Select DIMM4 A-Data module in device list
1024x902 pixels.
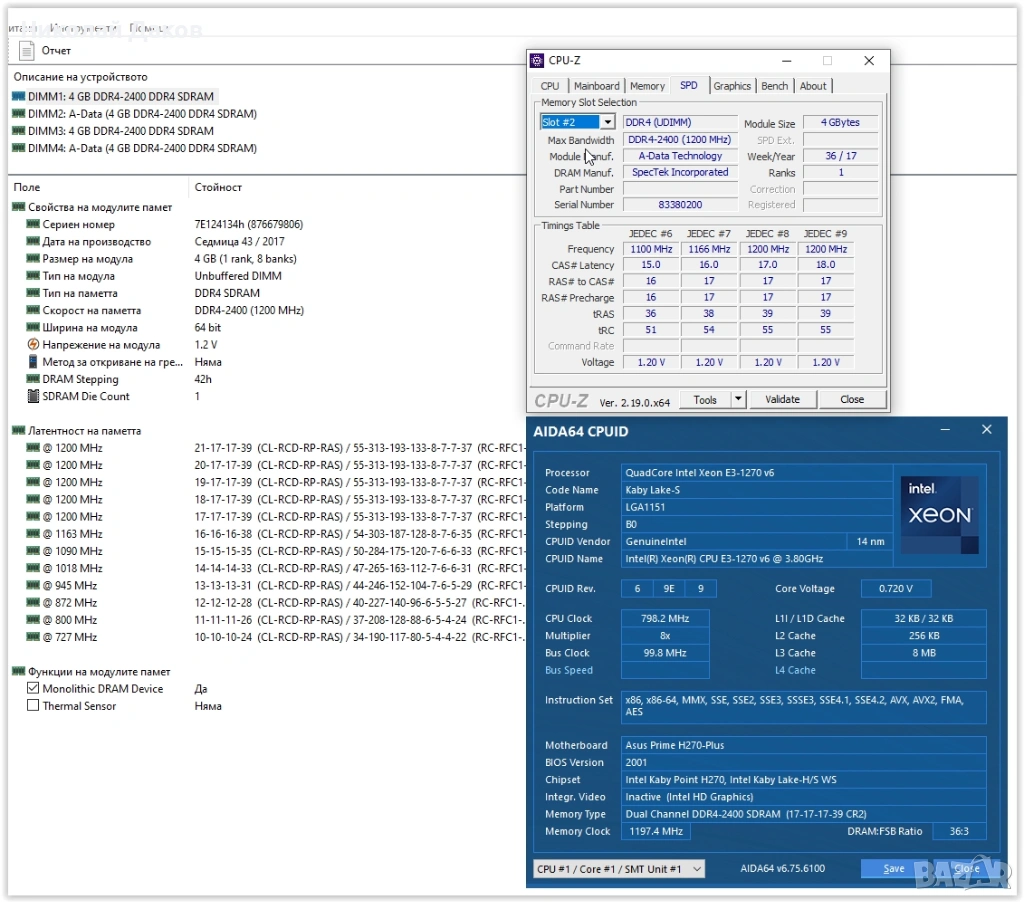pos(134,148)
